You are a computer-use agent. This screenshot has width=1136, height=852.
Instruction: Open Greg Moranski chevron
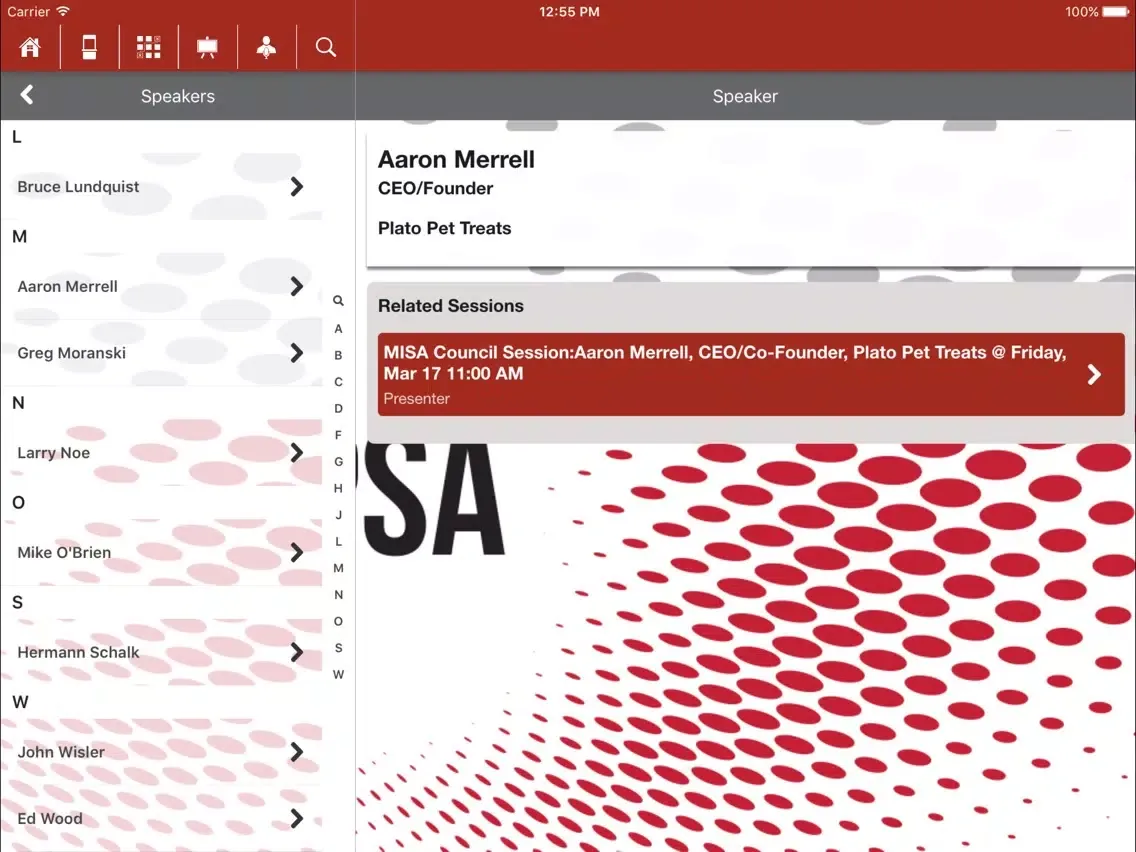296,353
